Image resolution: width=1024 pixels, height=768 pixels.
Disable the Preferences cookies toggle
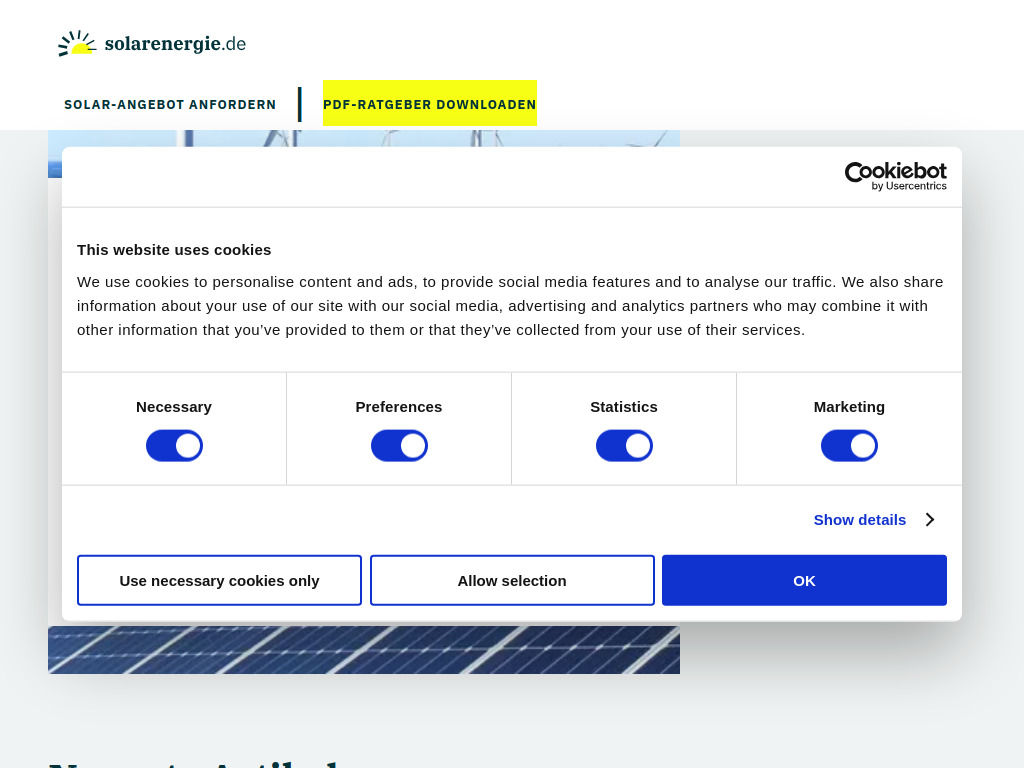tap(399, 445)
